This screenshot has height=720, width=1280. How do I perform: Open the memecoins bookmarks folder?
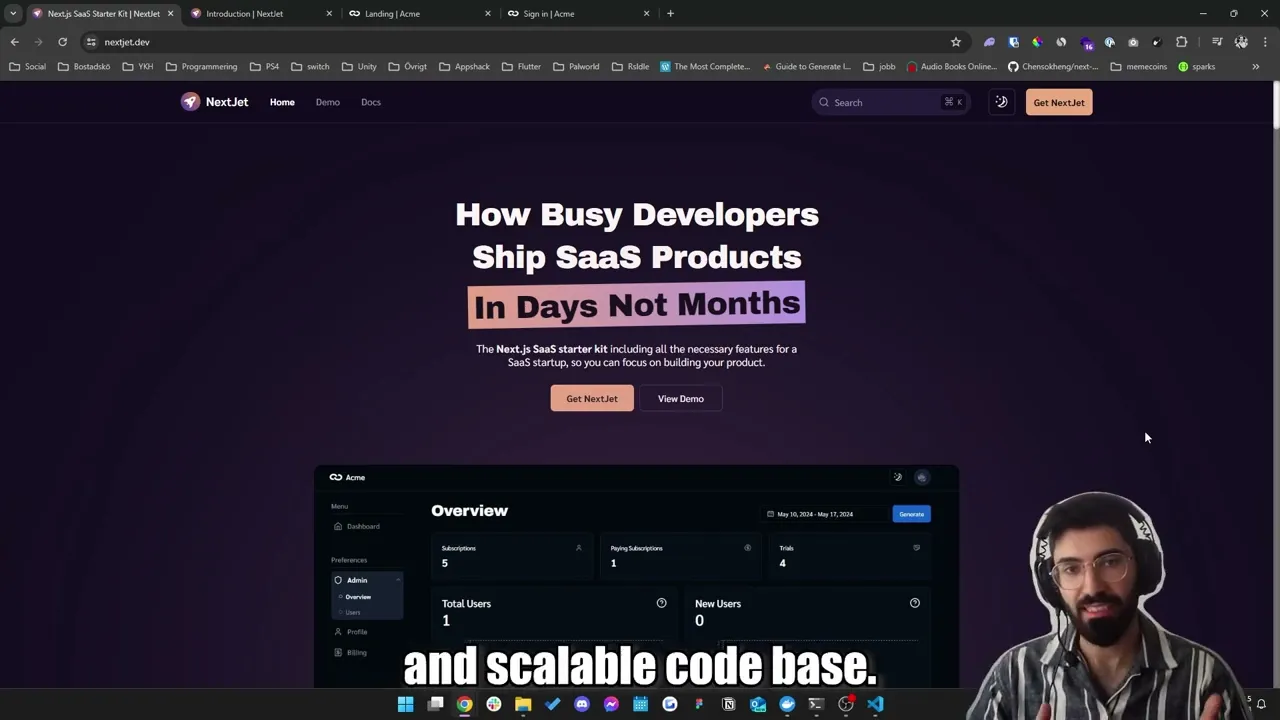point(1138,67)
